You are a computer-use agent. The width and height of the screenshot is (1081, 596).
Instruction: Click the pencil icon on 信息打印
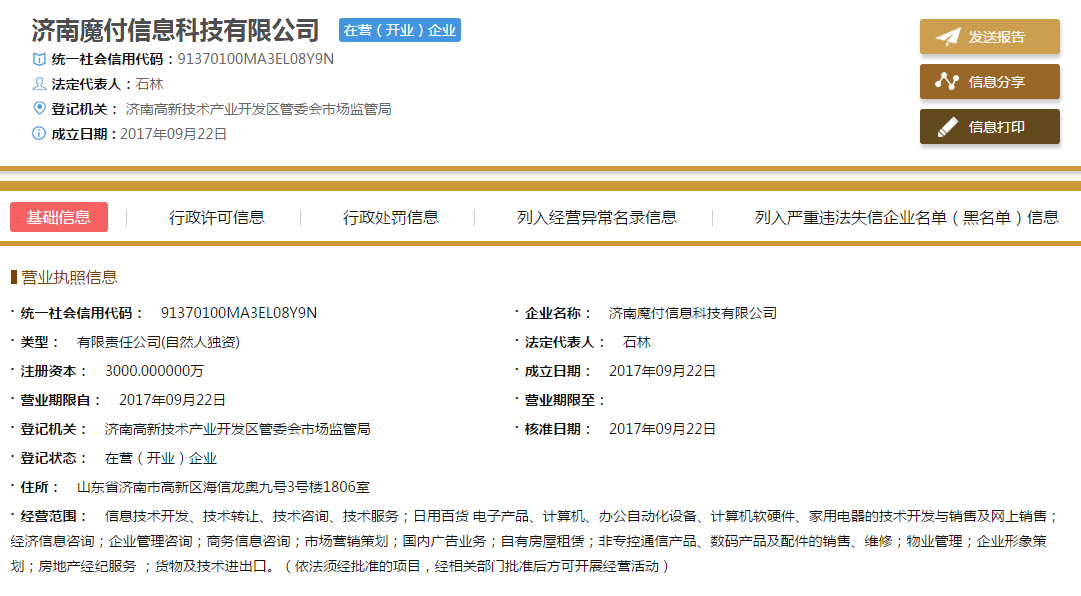[947, 127]
